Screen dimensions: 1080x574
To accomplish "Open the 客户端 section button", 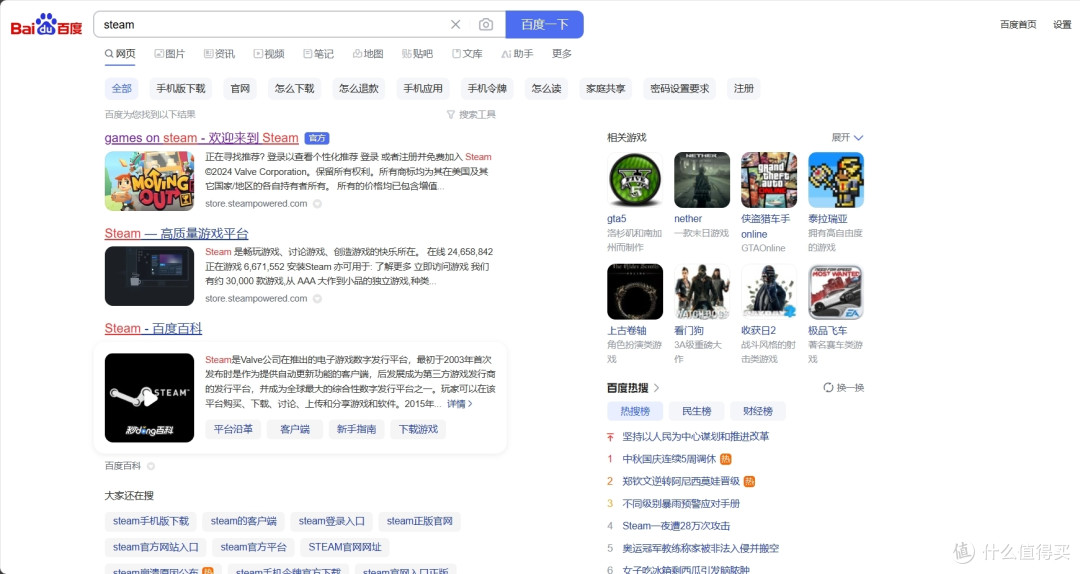I will pyautogui.click(x=295, y=429).
